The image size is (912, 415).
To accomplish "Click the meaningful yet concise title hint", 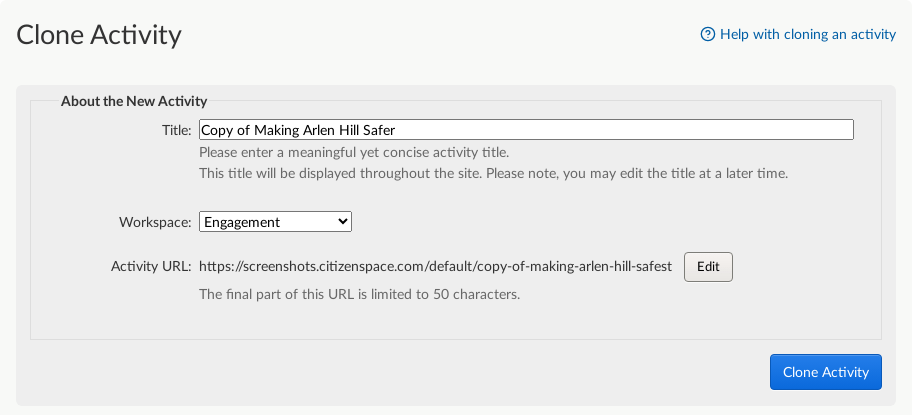I will click(354, 153).
